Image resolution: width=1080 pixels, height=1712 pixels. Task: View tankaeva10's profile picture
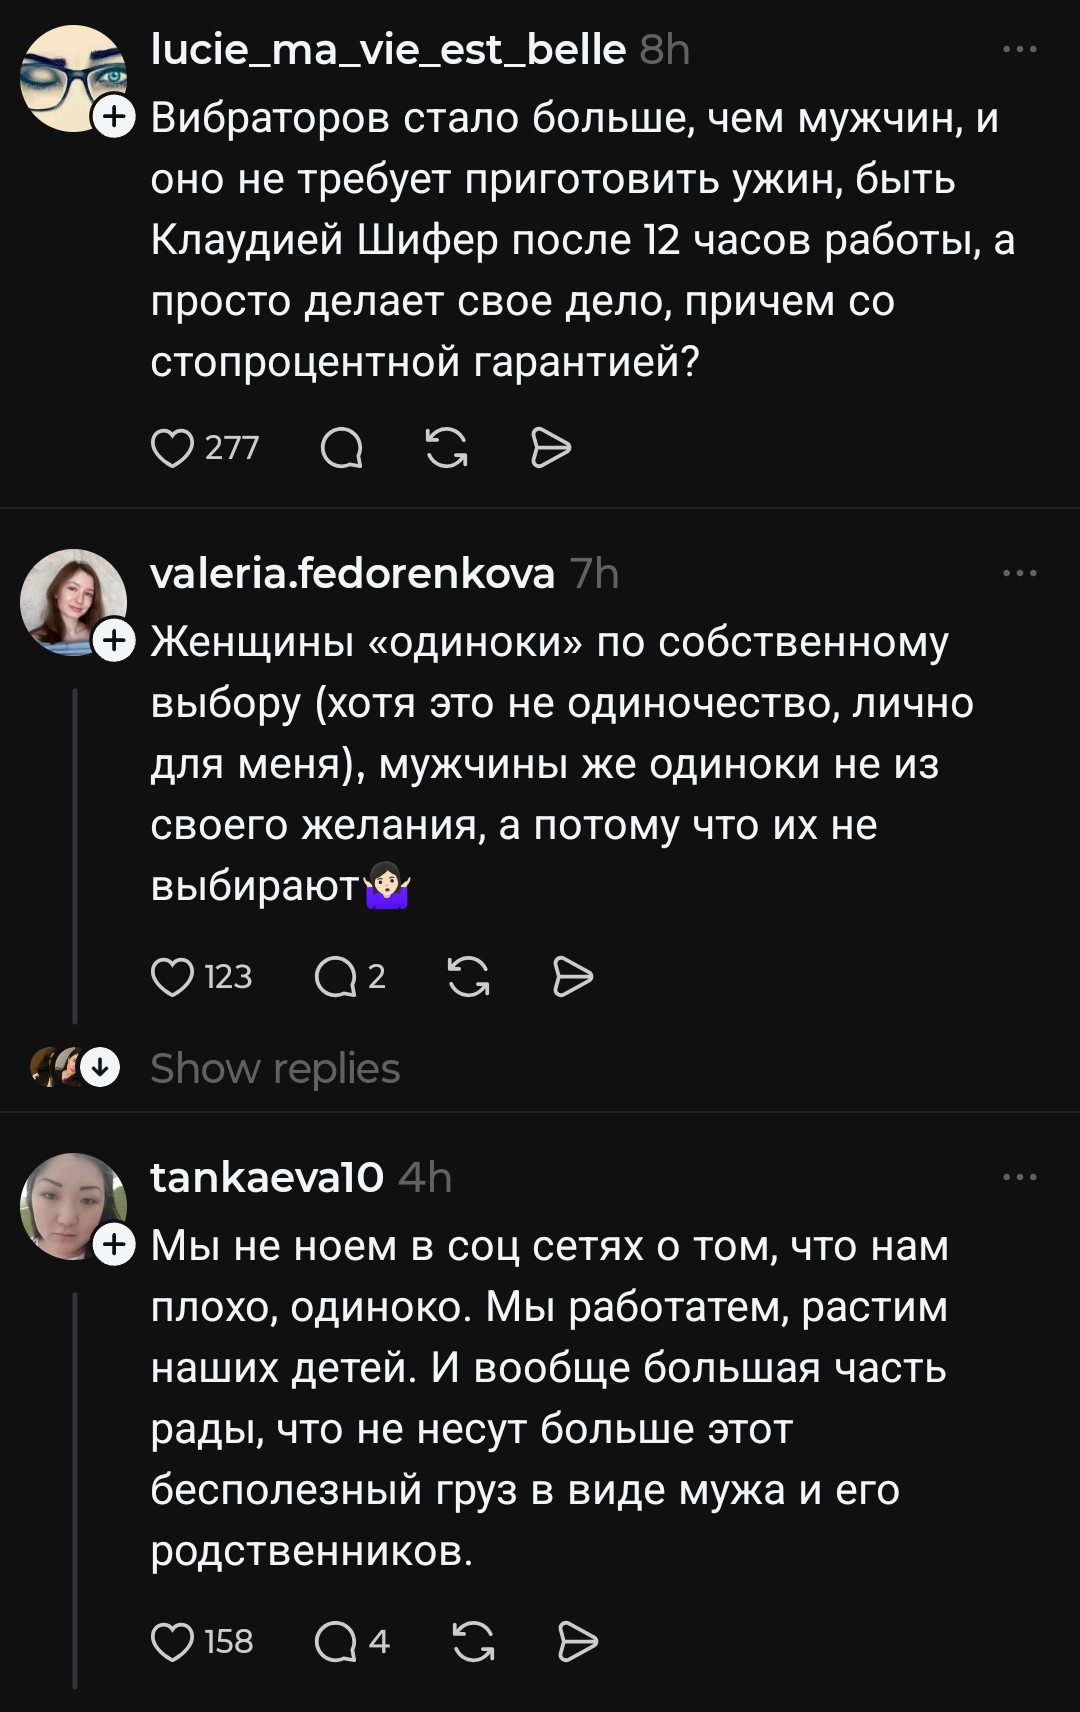pyautogui.click(x=72, y=1206)
